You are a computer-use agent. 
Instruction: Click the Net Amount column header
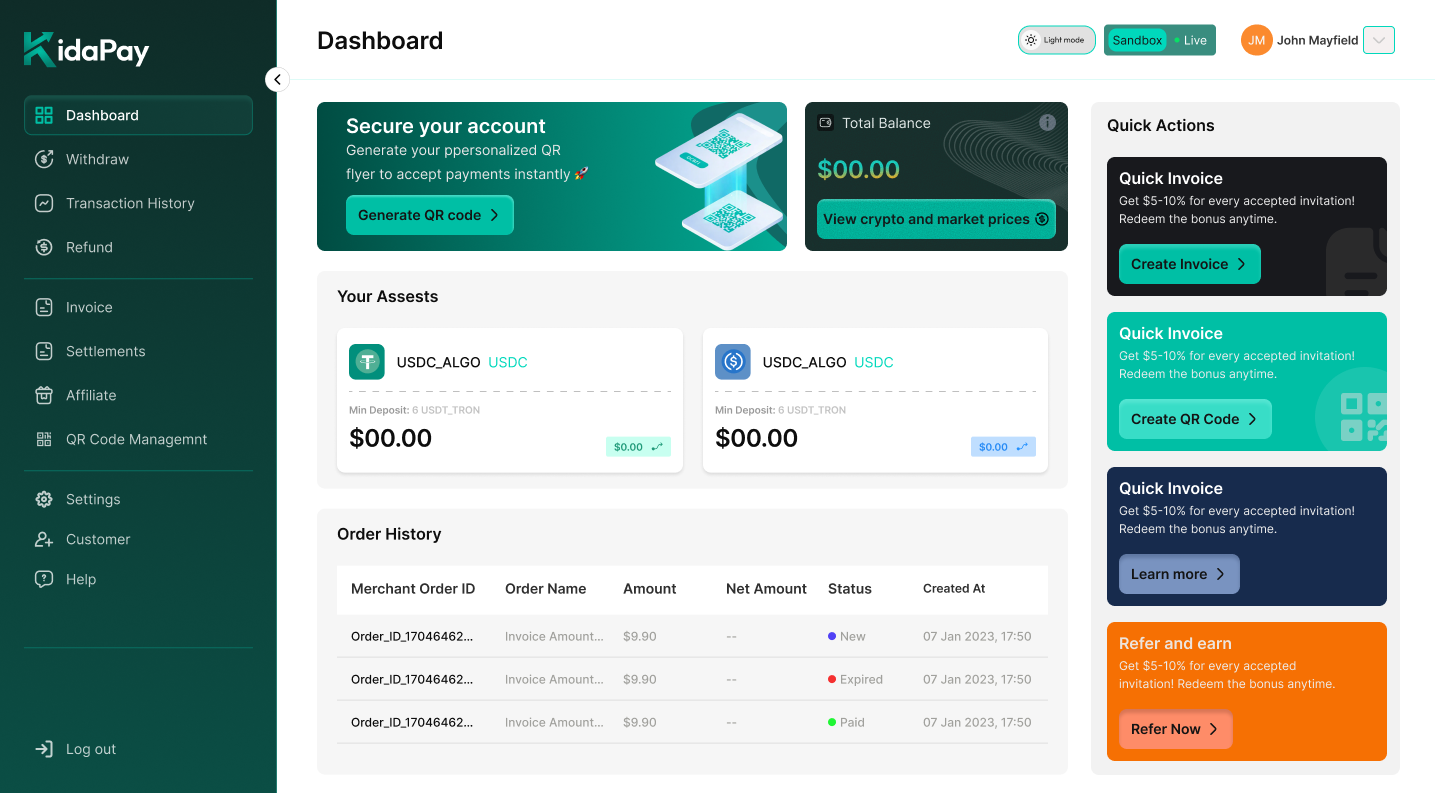click(766, 589)
